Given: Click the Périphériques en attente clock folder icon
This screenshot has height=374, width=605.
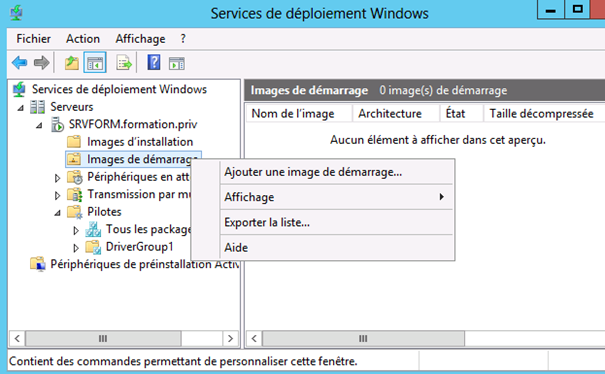Looking at the screenshot, I should [x=75, y=177].
